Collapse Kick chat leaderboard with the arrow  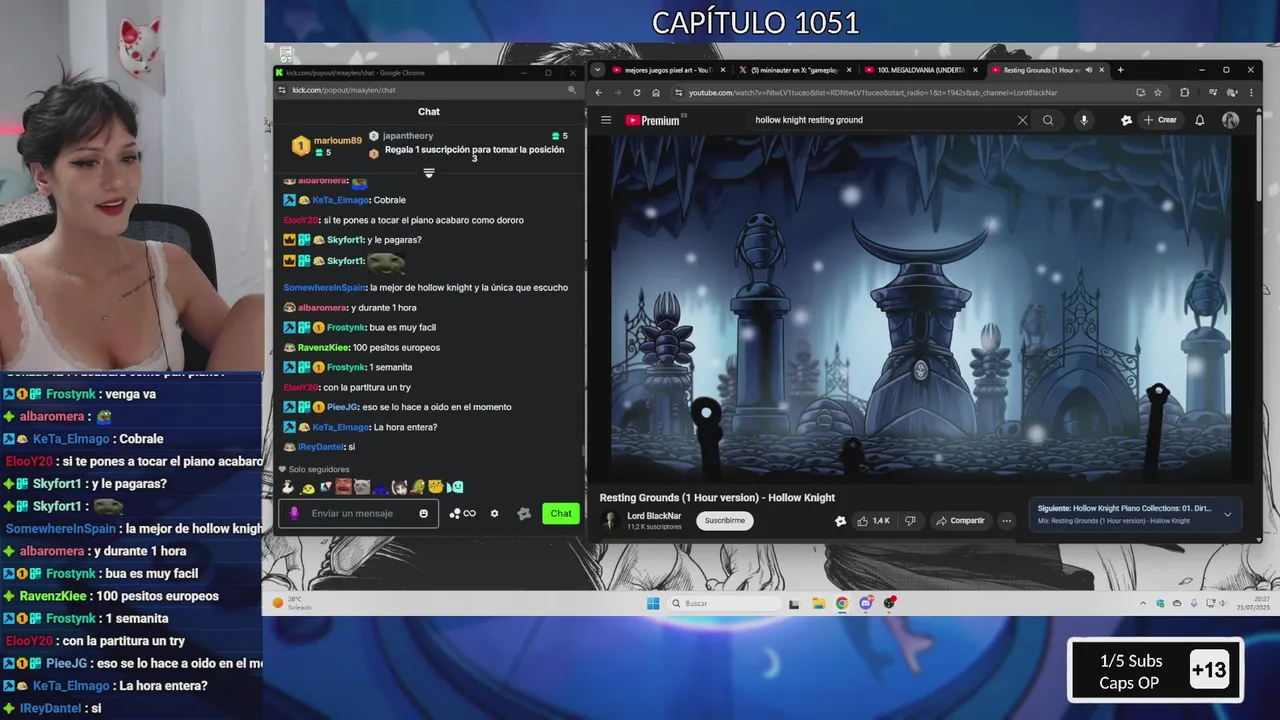point(429,173)
